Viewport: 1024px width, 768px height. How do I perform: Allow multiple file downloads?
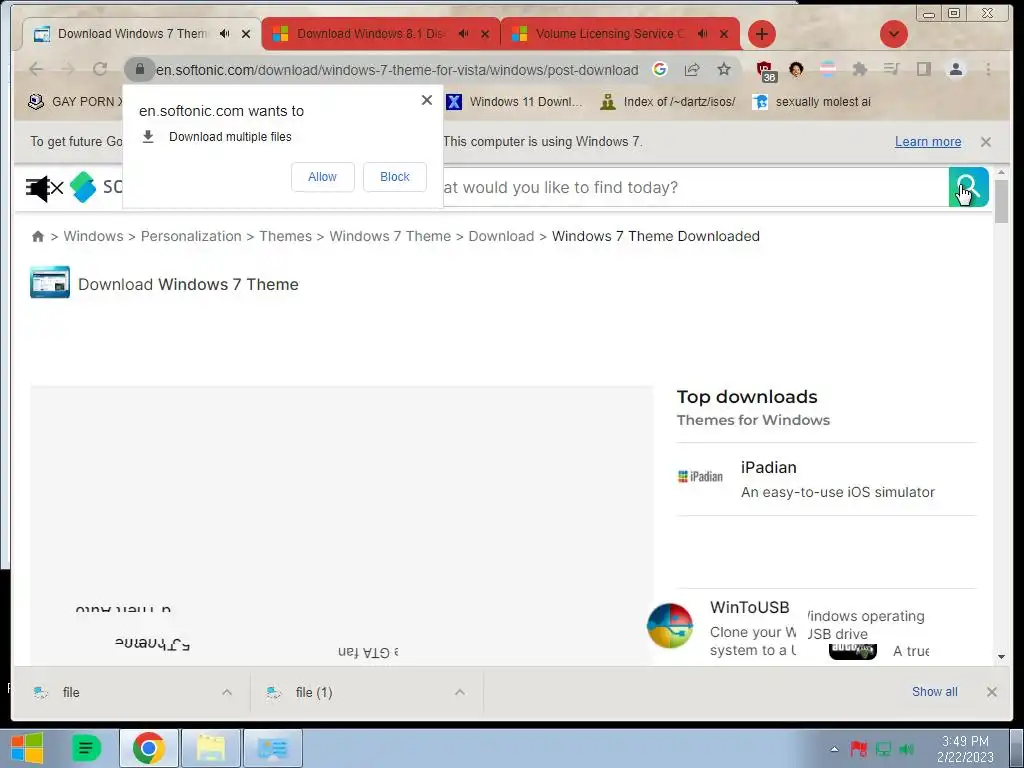point(323,177)
